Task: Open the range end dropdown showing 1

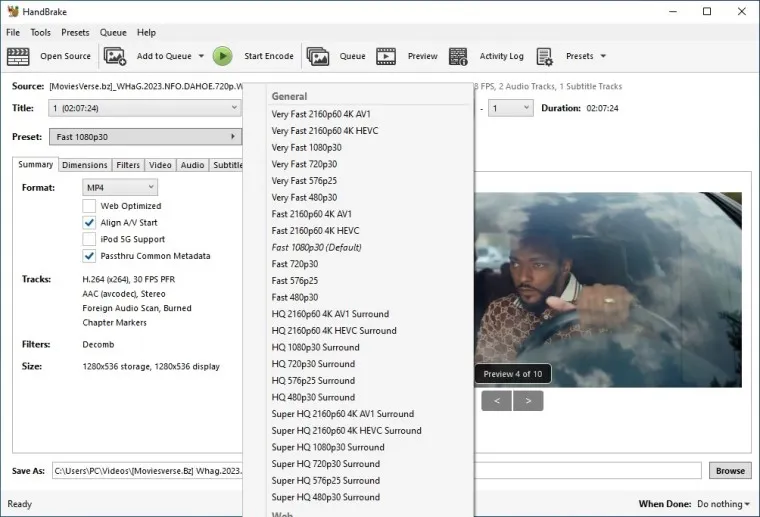Action: click(510, 108)
